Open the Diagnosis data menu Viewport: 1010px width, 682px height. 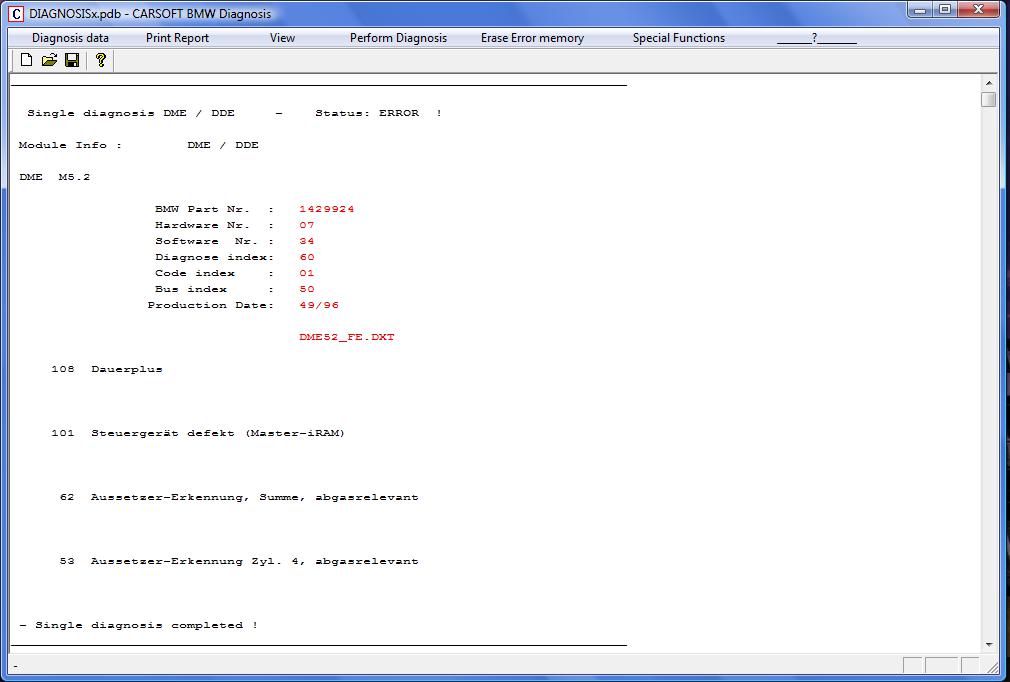[70, 38]
